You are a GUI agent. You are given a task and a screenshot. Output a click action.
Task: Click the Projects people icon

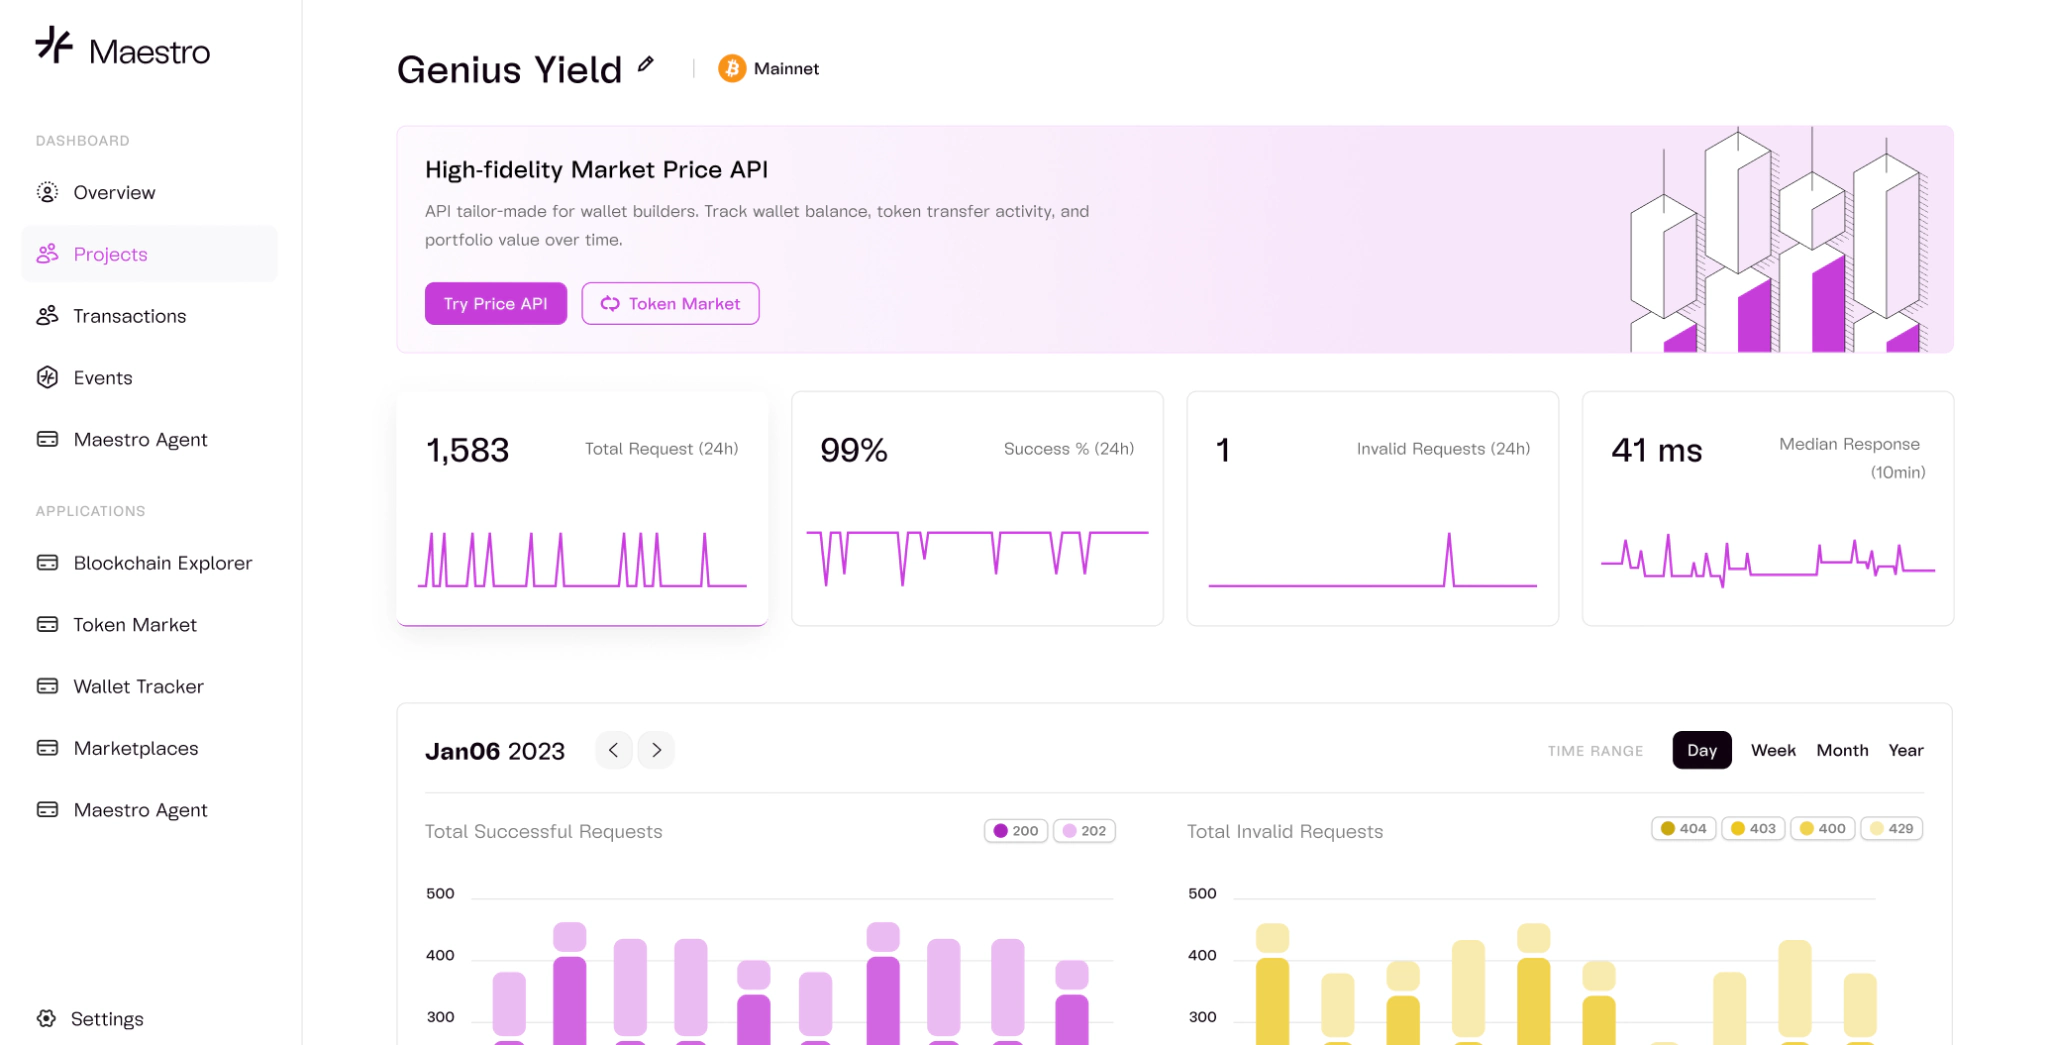pyautogui.click(x=47, y=254)
